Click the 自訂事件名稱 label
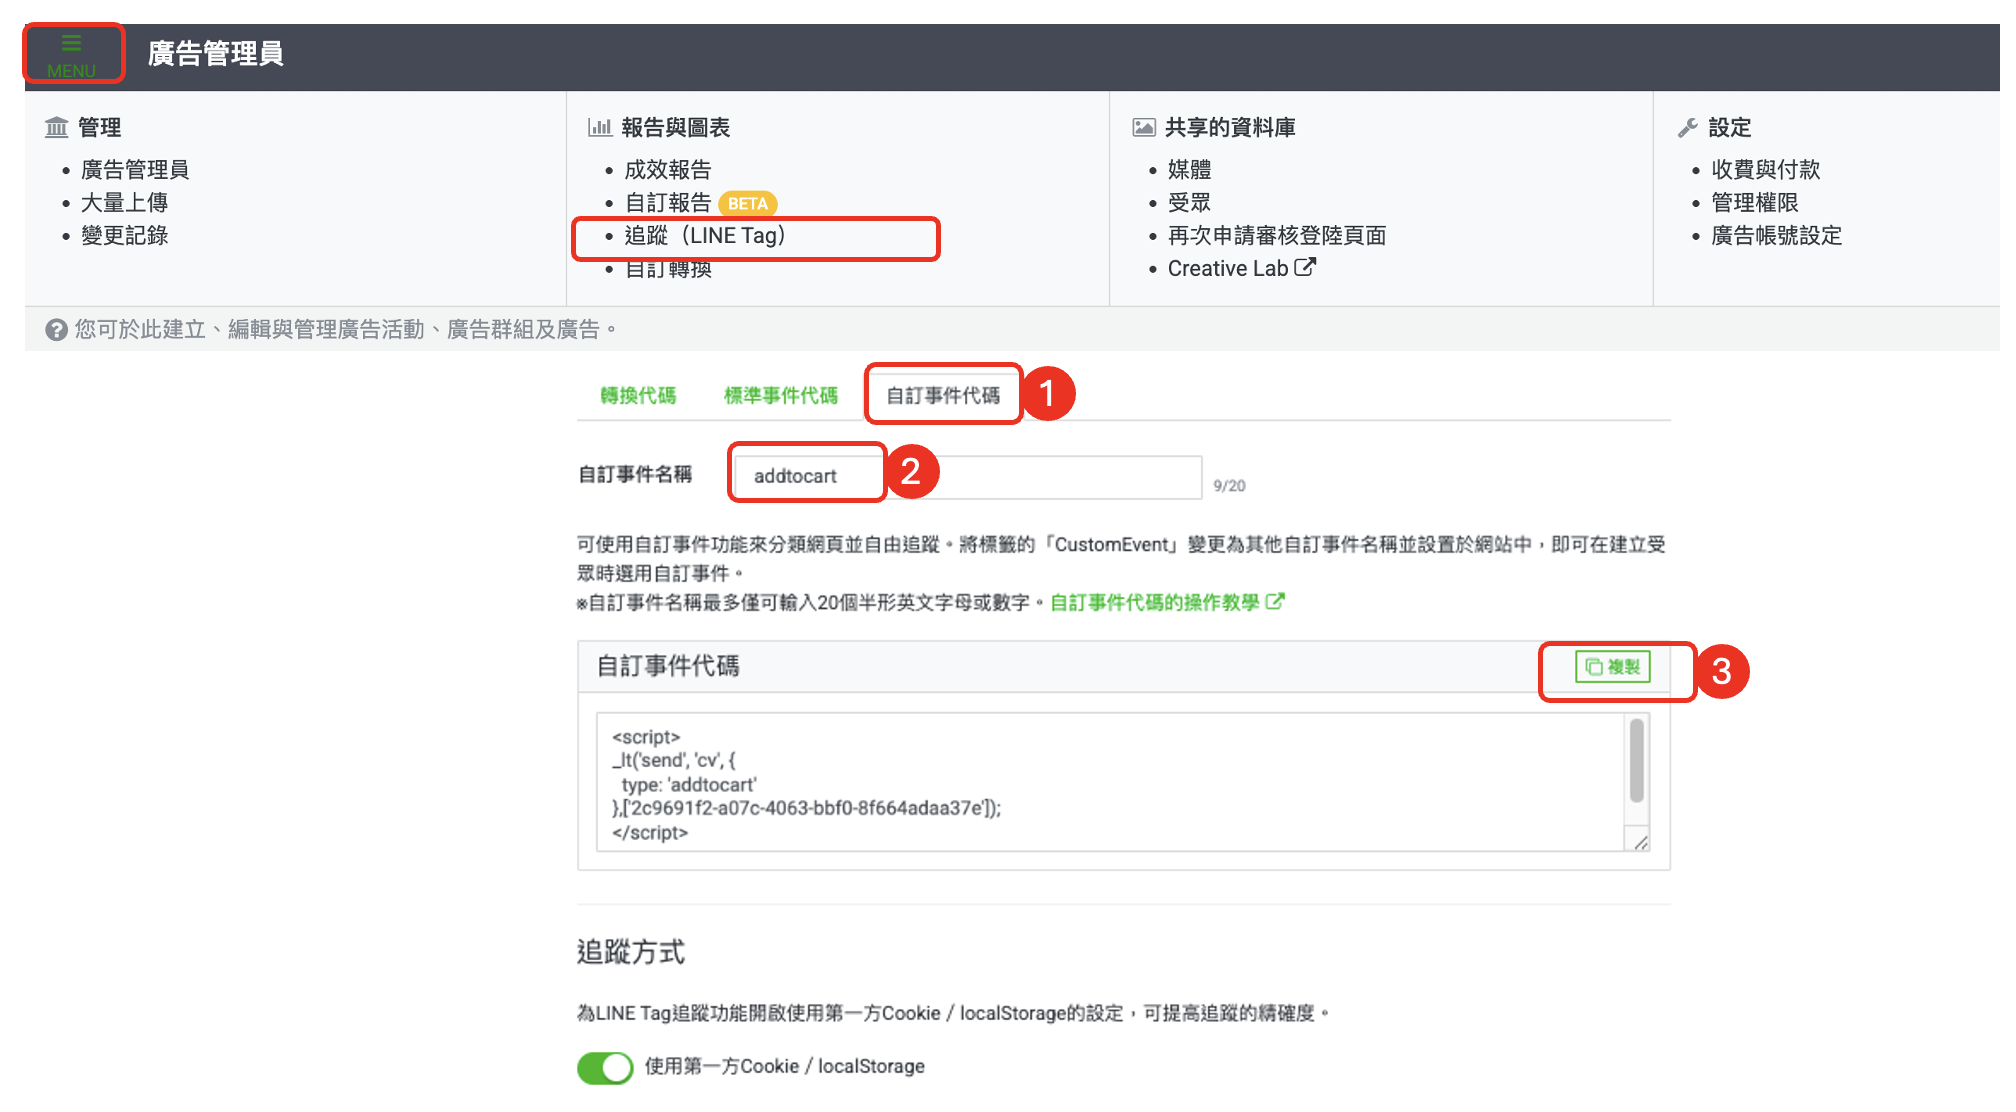Image resolution: width=2016 pixels, height=1112 pixels. coord(635,474)
